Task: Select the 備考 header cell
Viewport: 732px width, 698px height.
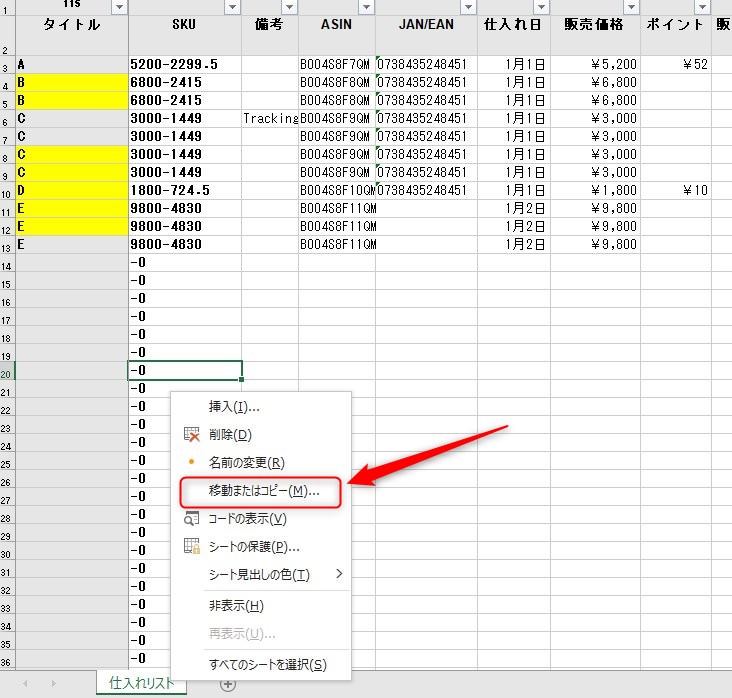Action: (270, 35)
